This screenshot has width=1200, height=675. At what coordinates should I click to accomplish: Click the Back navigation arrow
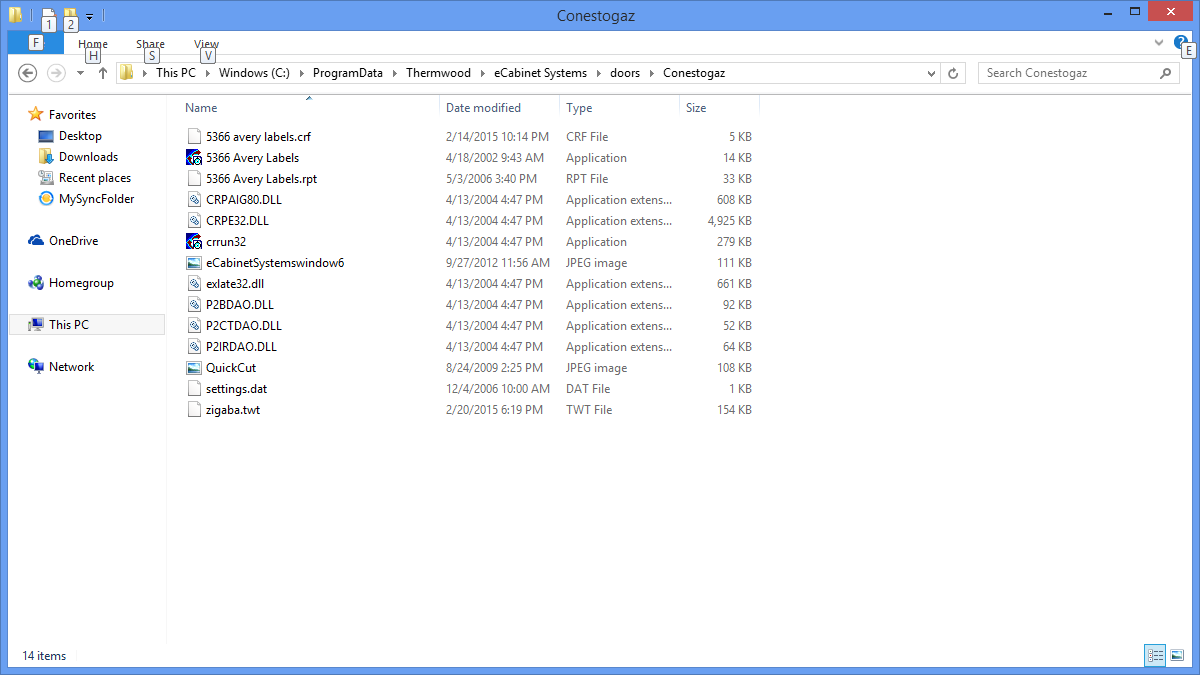point(28,73)
